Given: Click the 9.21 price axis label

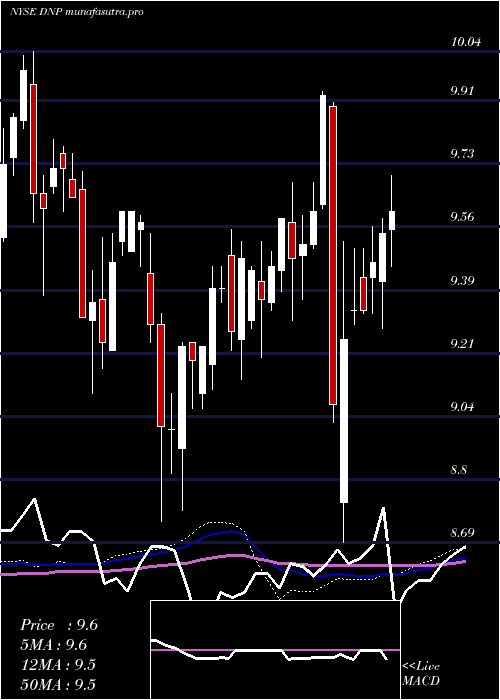Looking at the screenshot, I should click(x=464, y=344).
